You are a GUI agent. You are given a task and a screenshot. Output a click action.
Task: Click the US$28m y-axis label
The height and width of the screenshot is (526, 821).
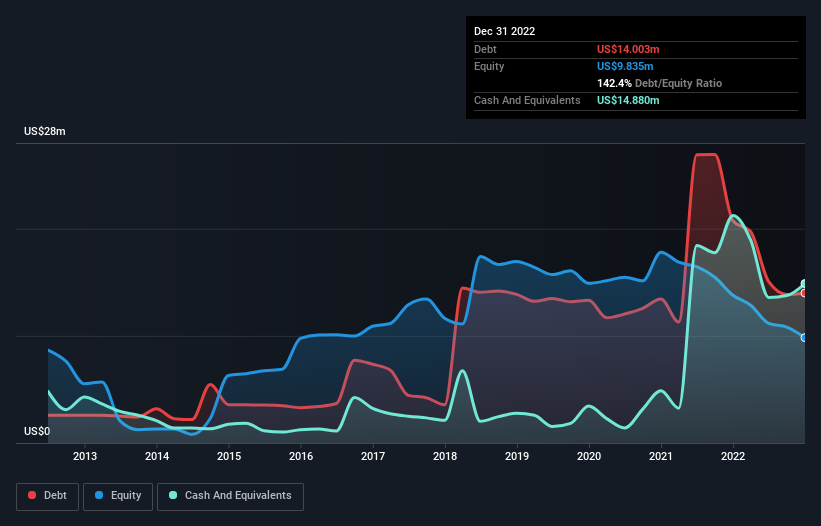coord(45,131)
